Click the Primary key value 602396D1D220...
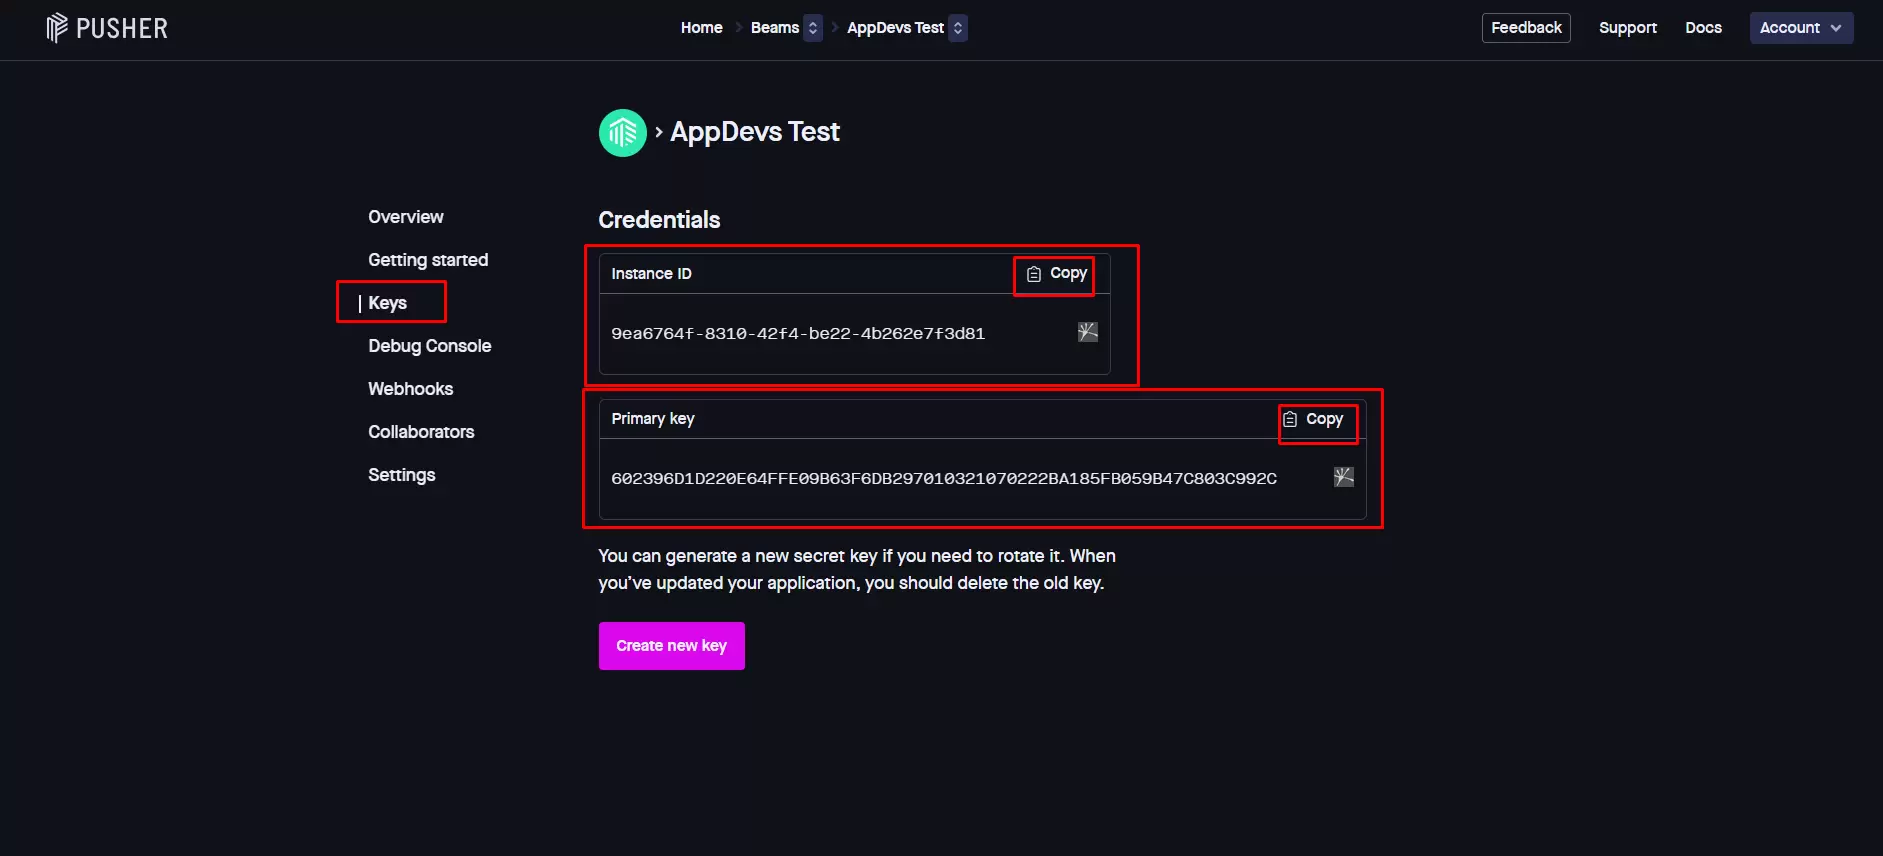 tap(944, 479)
